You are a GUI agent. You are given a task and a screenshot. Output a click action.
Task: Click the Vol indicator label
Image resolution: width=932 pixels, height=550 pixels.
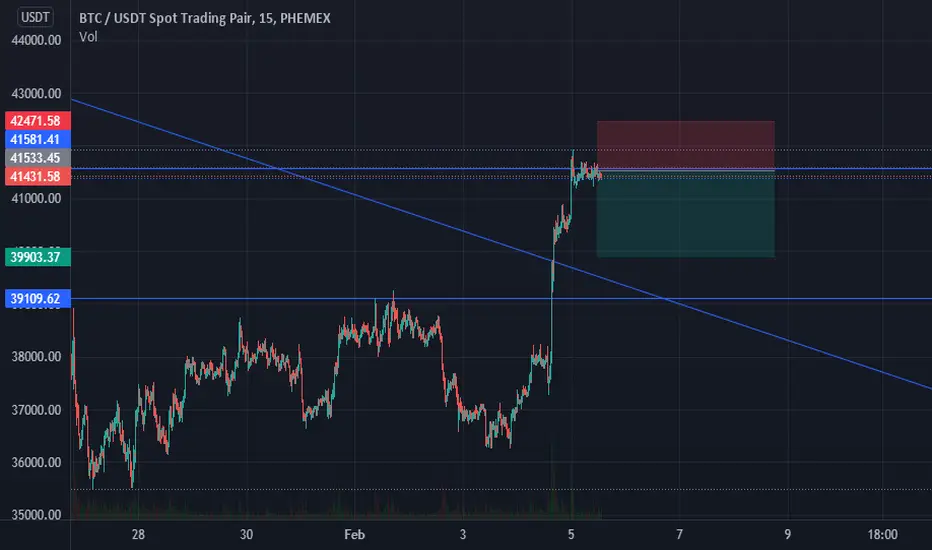point(88,37)
